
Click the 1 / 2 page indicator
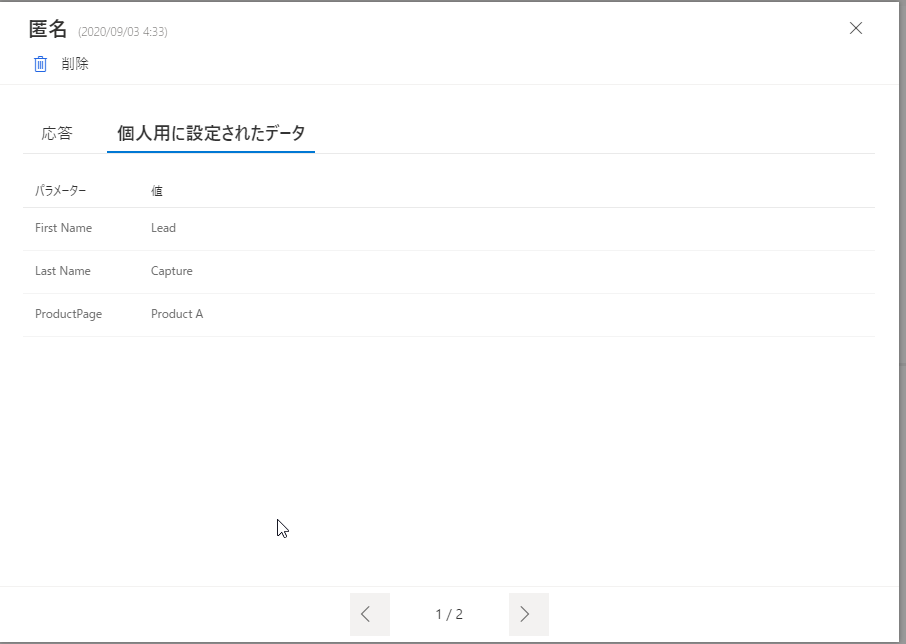449,614
